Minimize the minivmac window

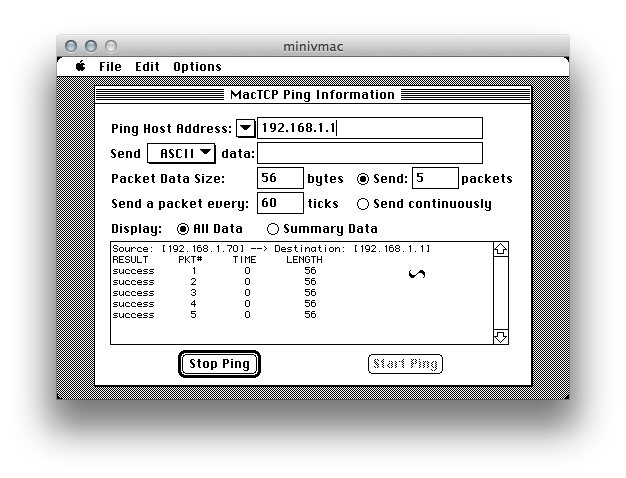pyautogui.click(x=91, y=46)
